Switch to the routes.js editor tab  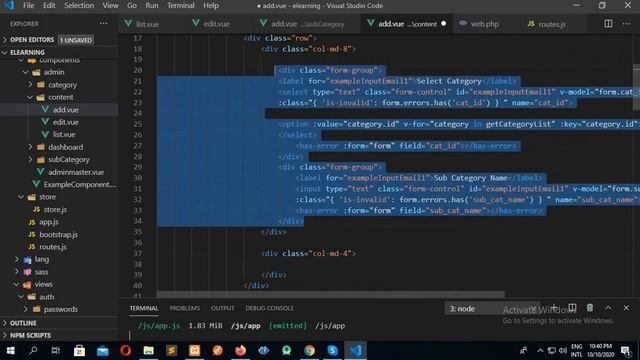[552, 24]
